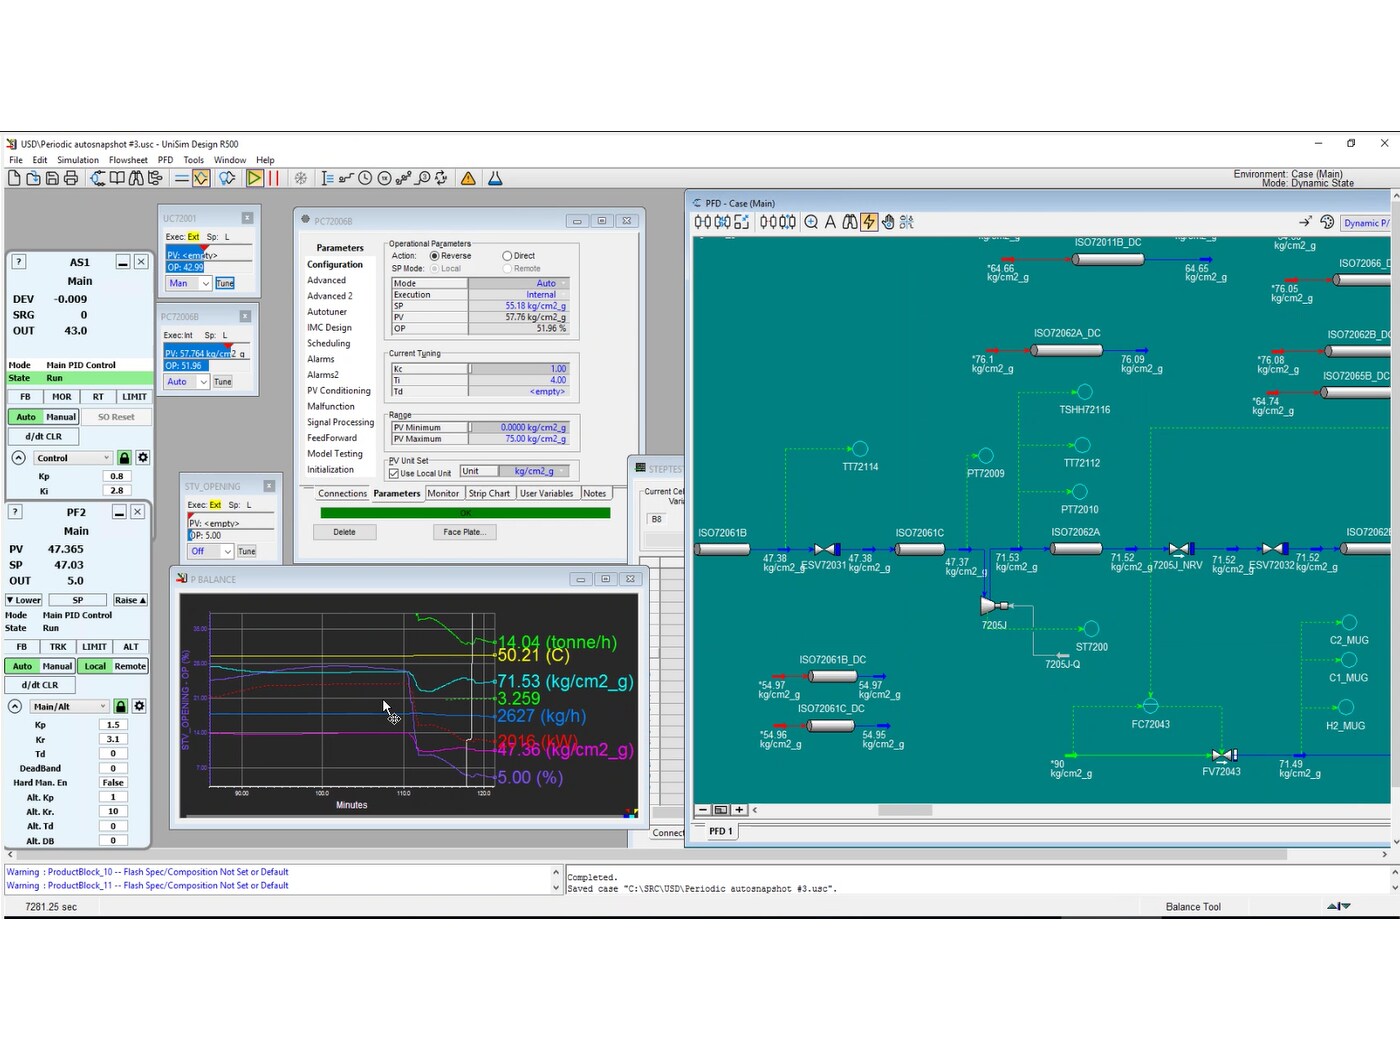Switch to the Strip Chart tab
The image size is (1400, 1050).
[489, 493]
